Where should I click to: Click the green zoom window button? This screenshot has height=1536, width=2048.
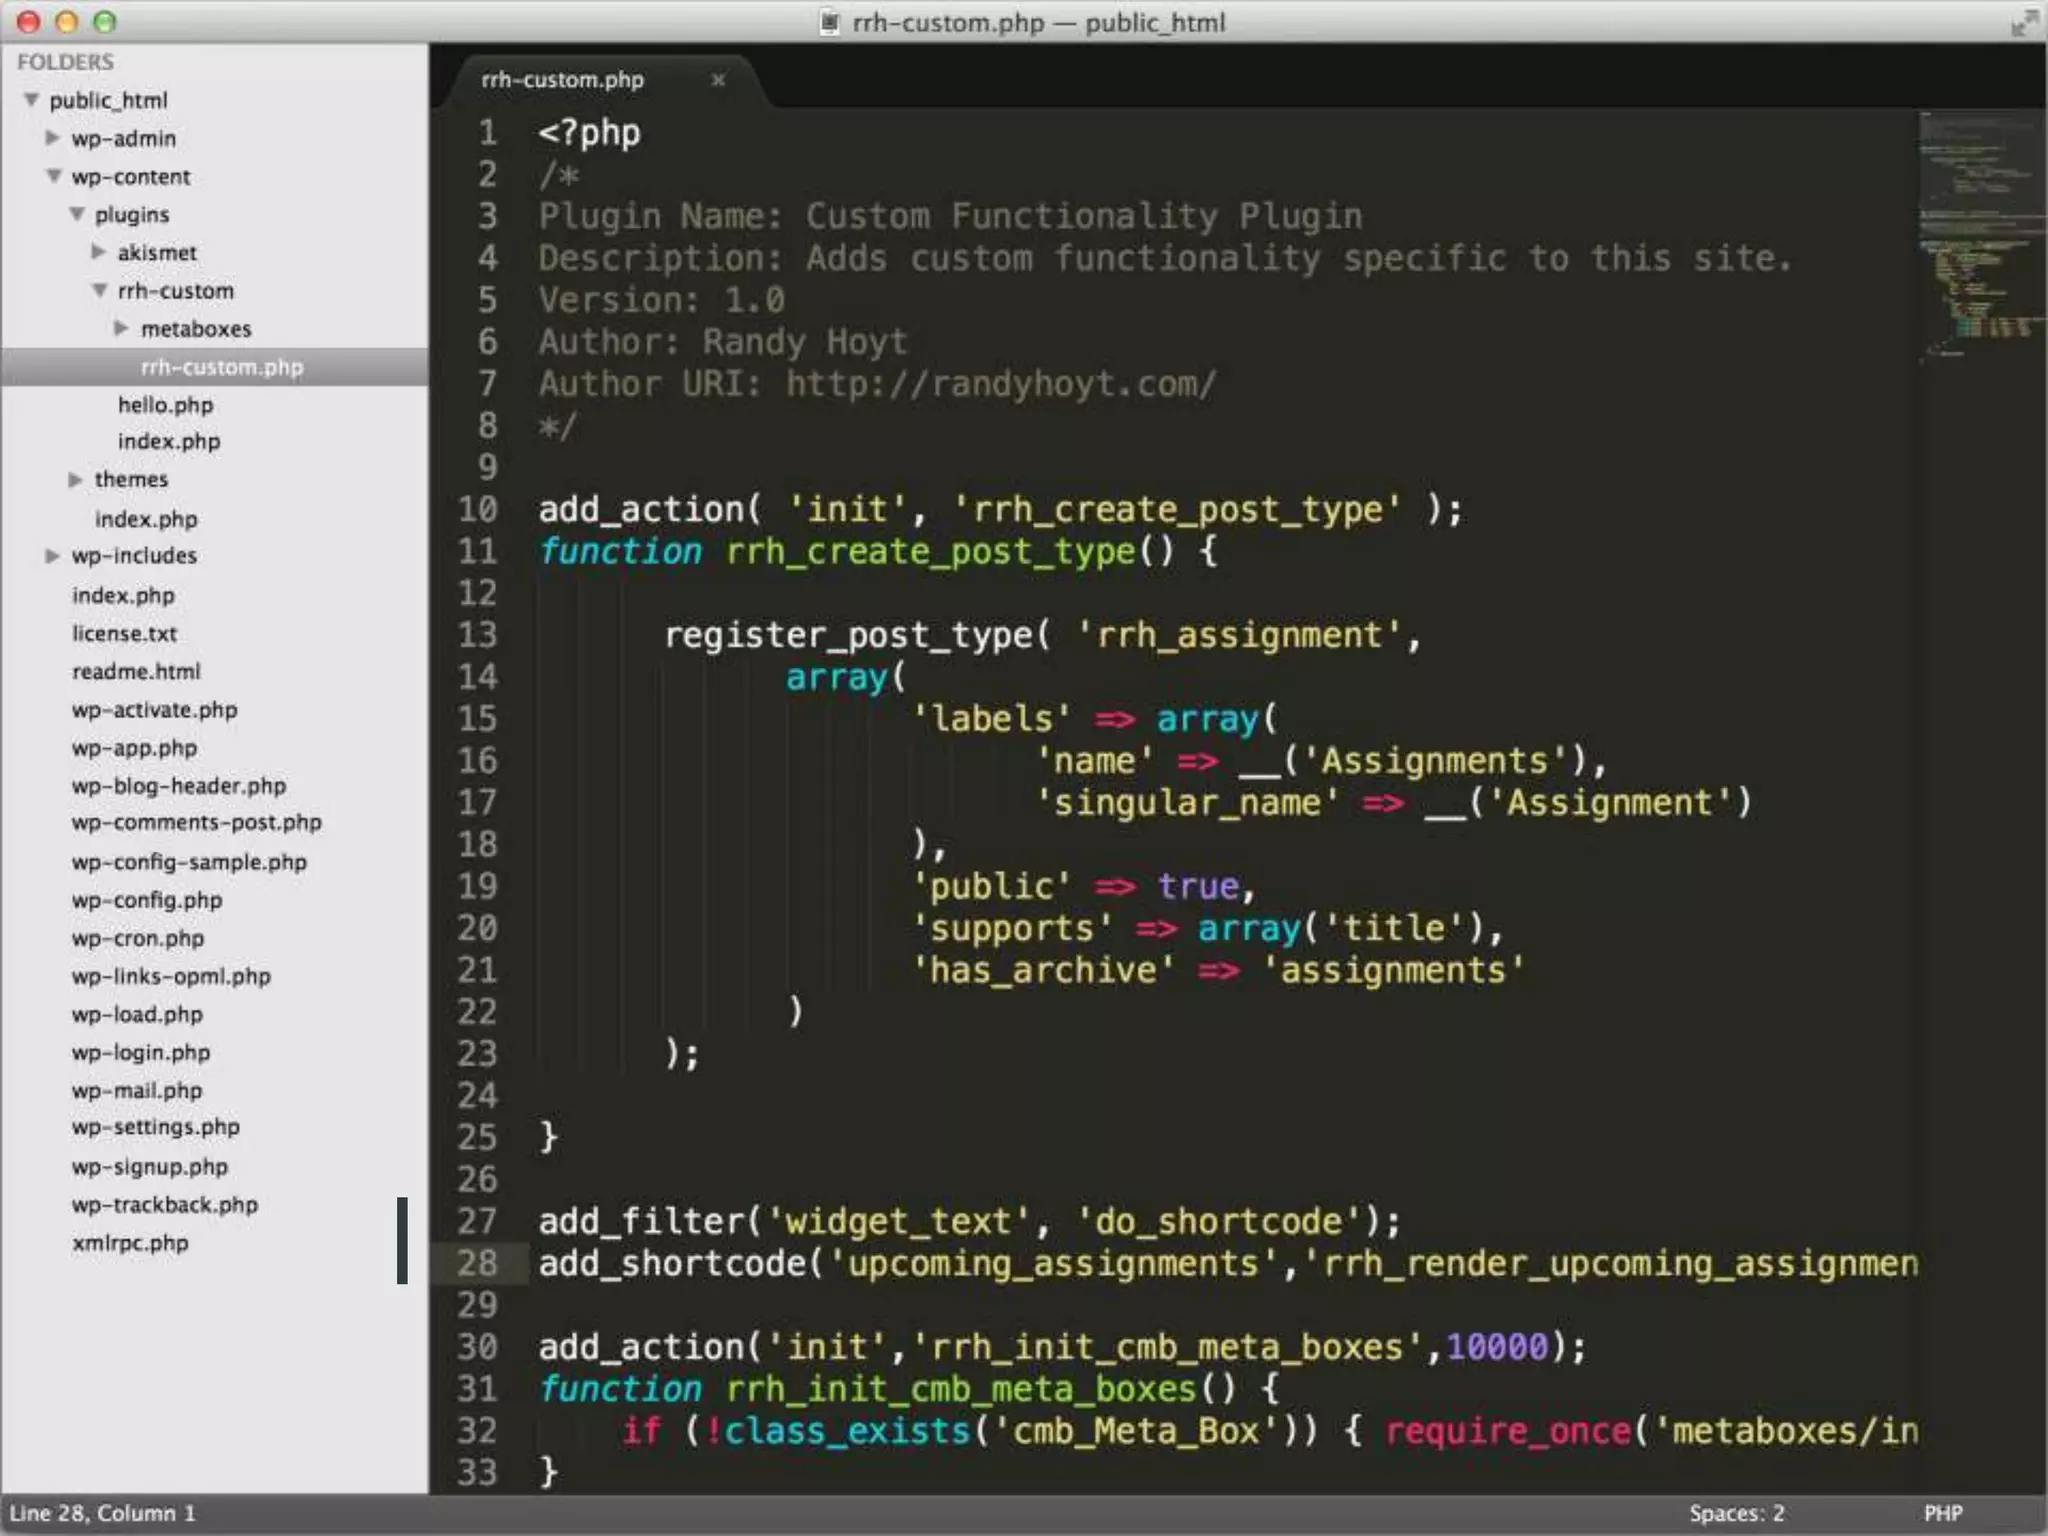click(x=105, y=22)
